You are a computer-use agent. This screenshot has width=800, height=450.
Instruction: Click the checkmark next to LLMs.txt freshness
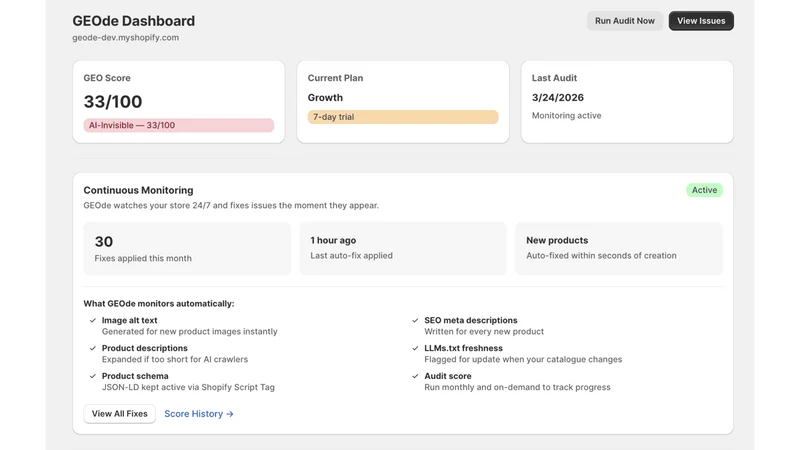tap(415, 348)
